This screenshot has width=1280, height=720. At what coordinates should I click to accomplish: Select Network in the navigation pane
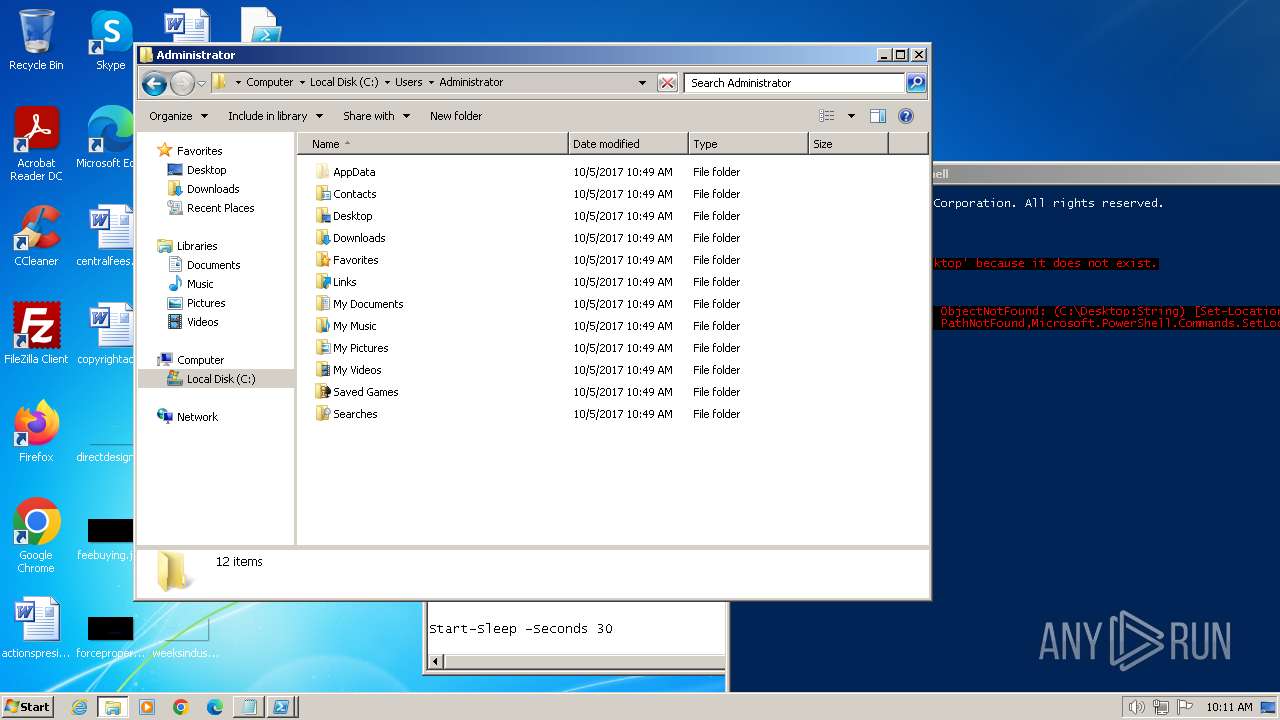[x=197, y=417]
